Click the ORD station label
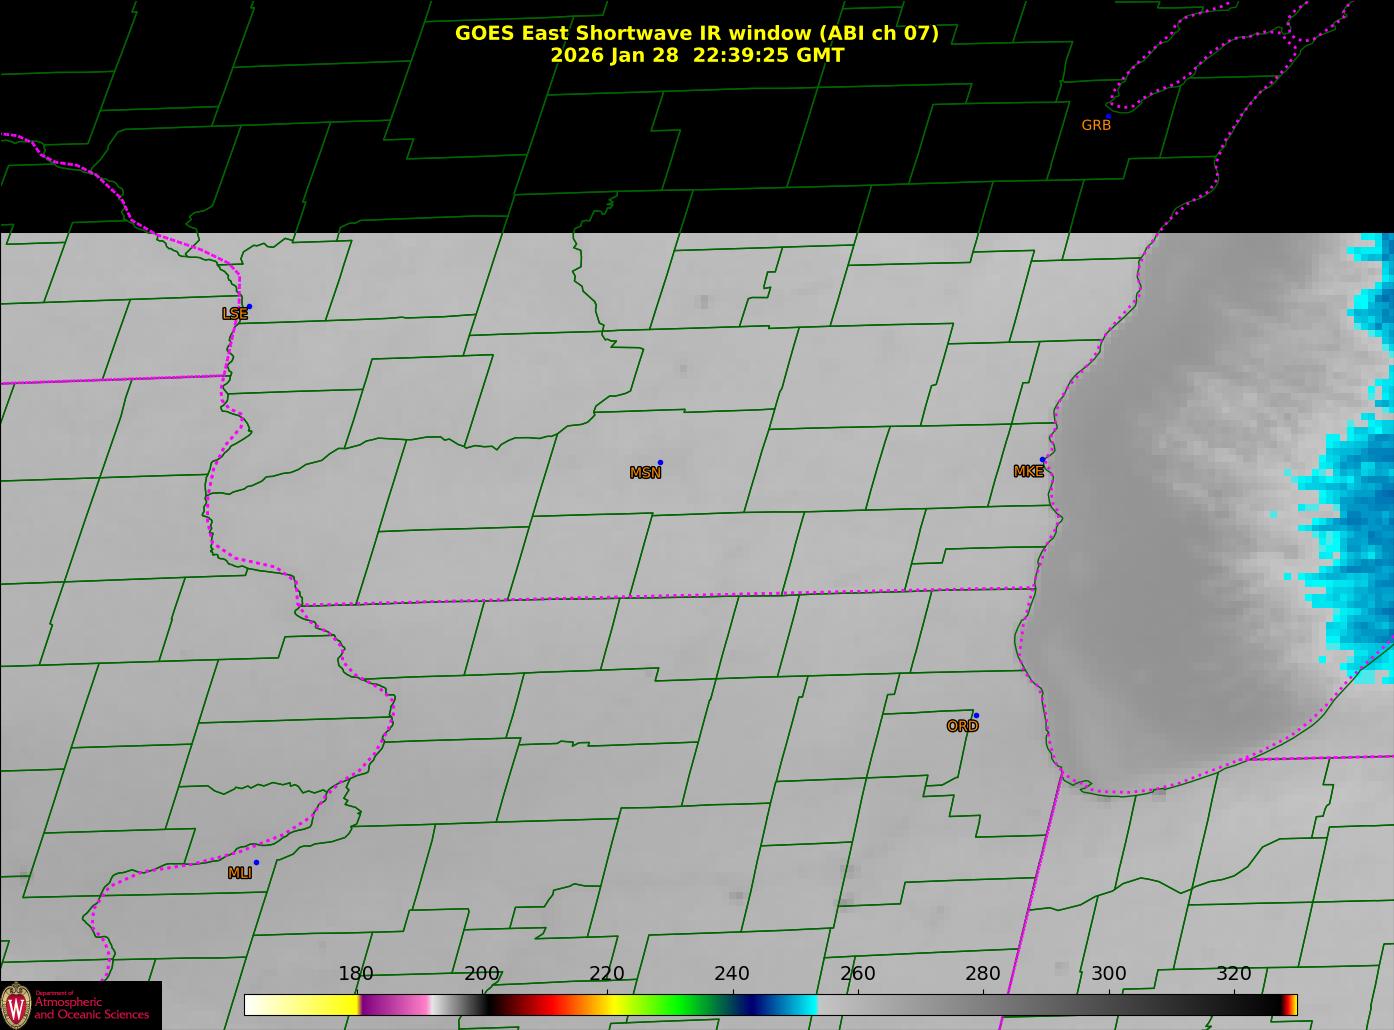Viewport: 1394px width, 1030px height. (962, 726)
